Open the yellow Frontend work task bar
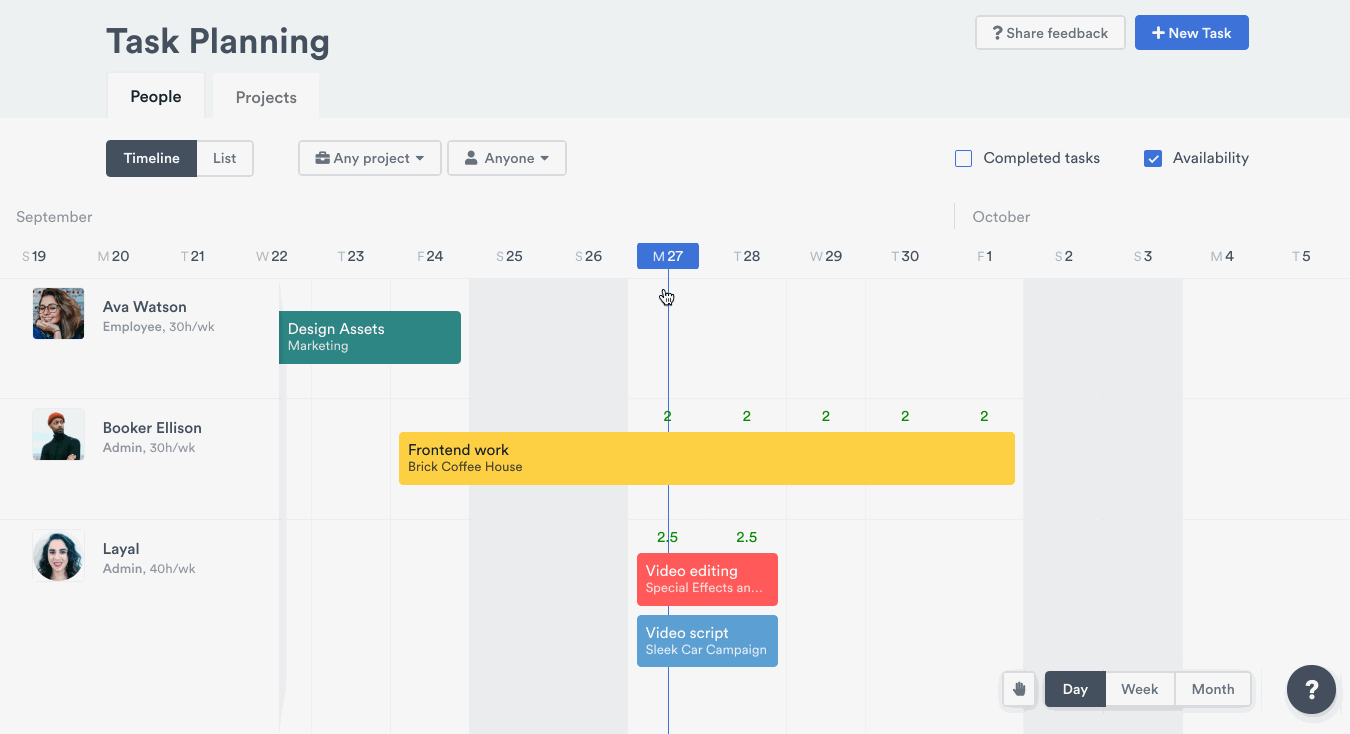This screenshot has height=734, width=1350. pyautogui.click(x=706, y=458)
